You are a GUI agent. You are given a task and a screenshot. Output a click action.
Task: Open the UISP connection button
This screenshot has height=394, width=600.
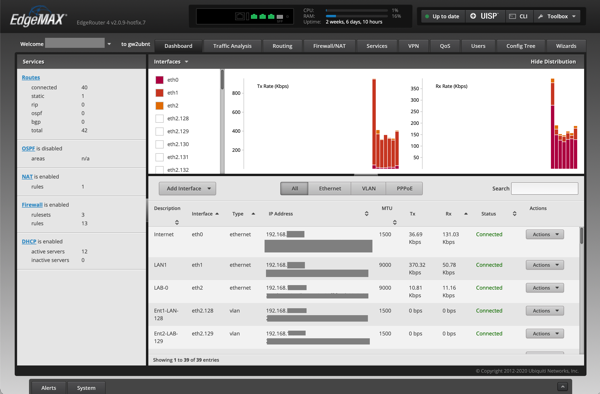(484, 16)
